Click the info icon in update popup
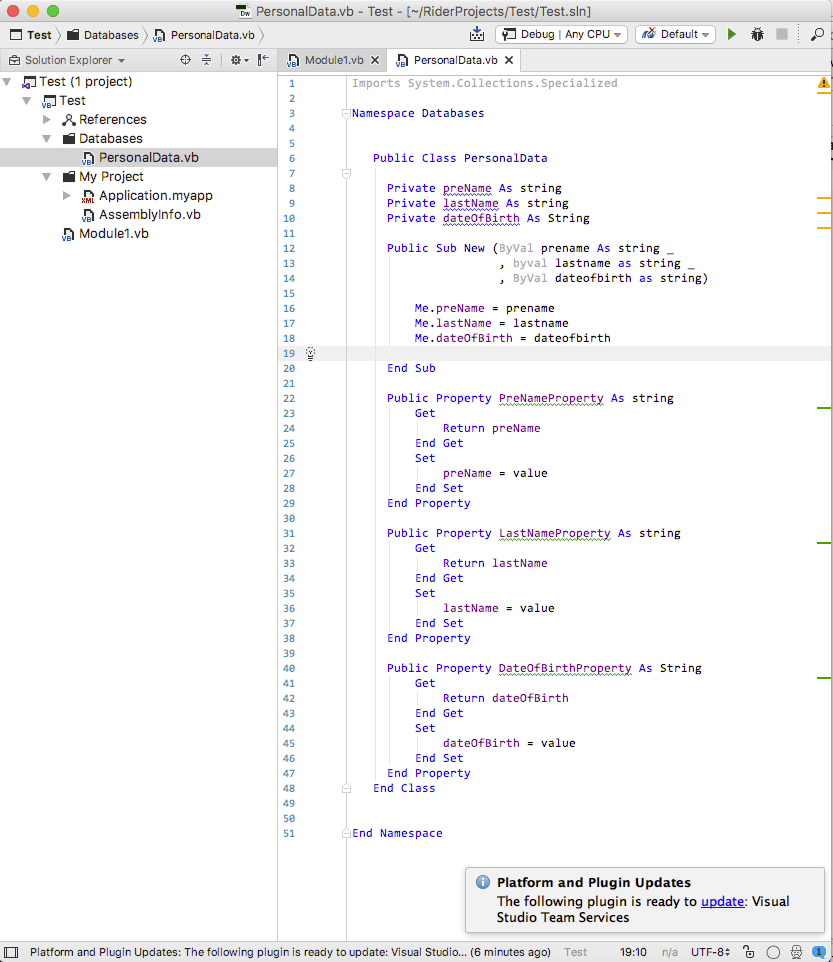833x962 pixels. (x=483, y=882)
